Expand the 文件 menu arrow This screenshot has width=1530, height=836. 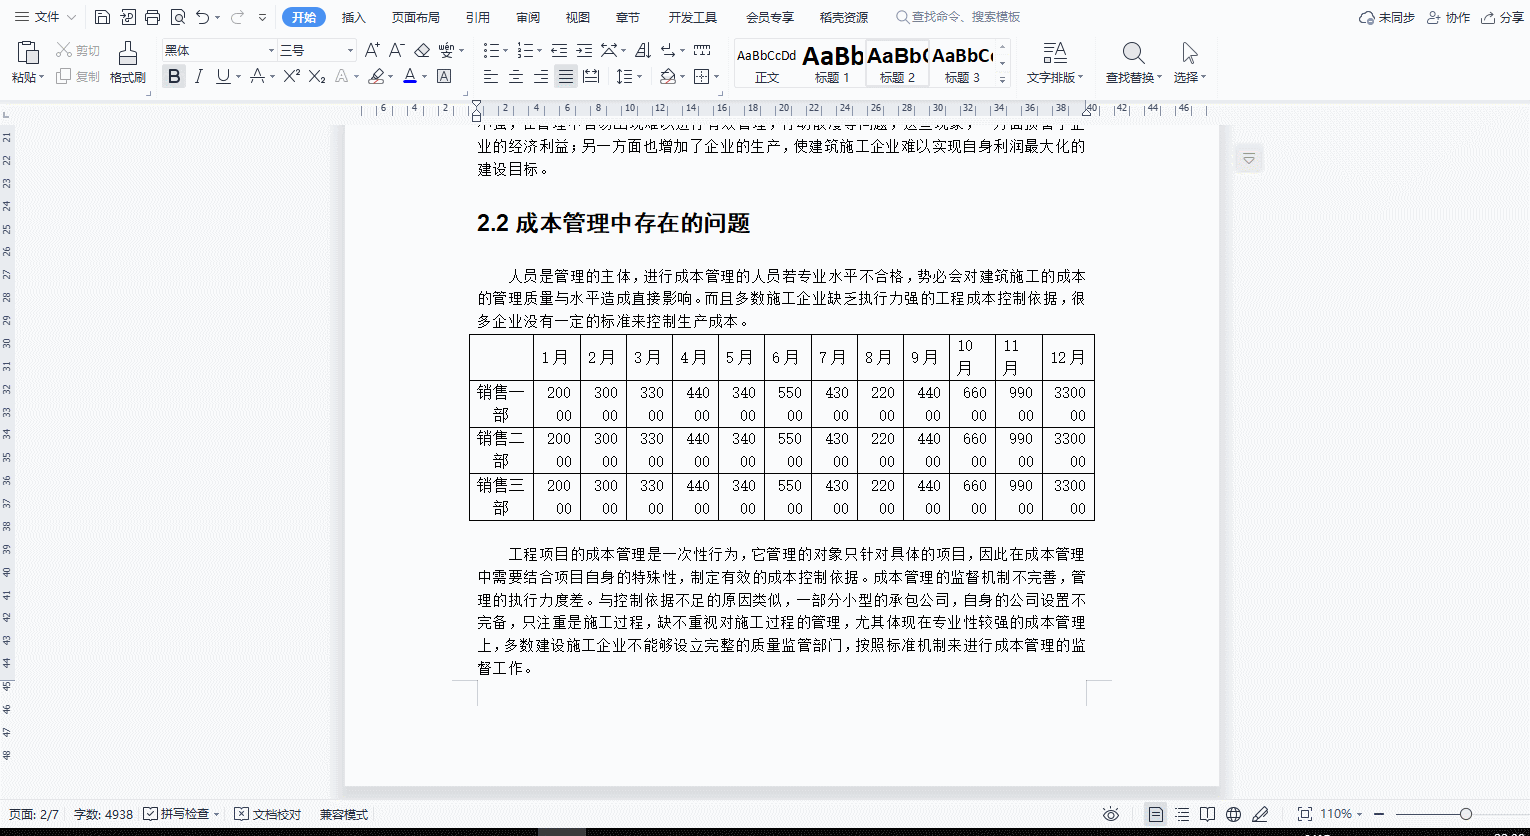point(71,17)
